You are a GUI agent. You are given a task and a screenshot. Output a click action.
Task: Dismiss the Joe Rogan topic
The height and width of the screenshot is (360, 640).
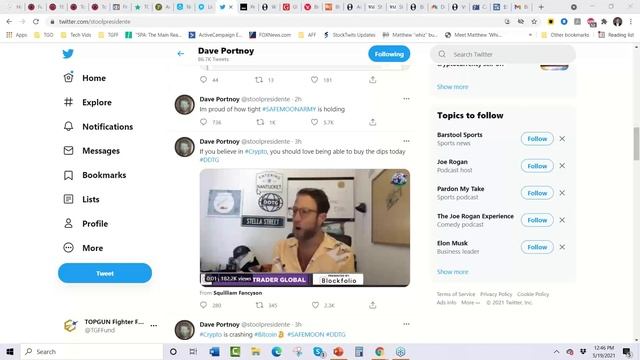point(562,166)
